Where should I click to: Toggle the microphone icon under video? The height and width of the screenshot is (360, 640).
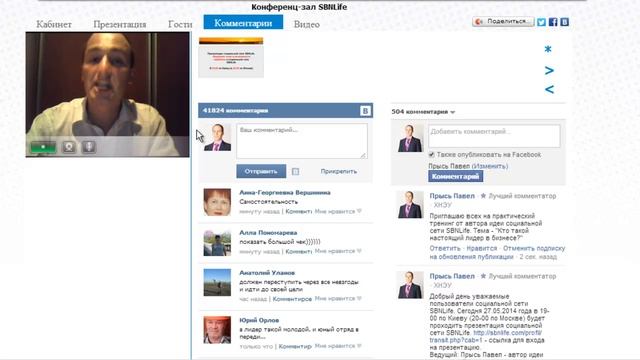(x=89, y=147)
